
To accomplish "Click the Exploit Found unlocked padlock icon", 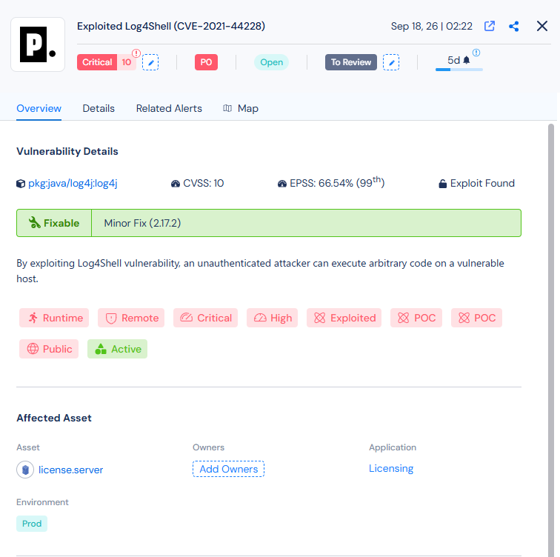I will click(x=442, y=184).
